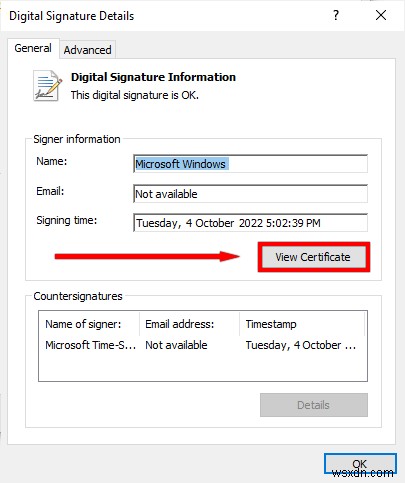Click the Name of signer column header
The image size is (405, 483).
pos(89,324)
